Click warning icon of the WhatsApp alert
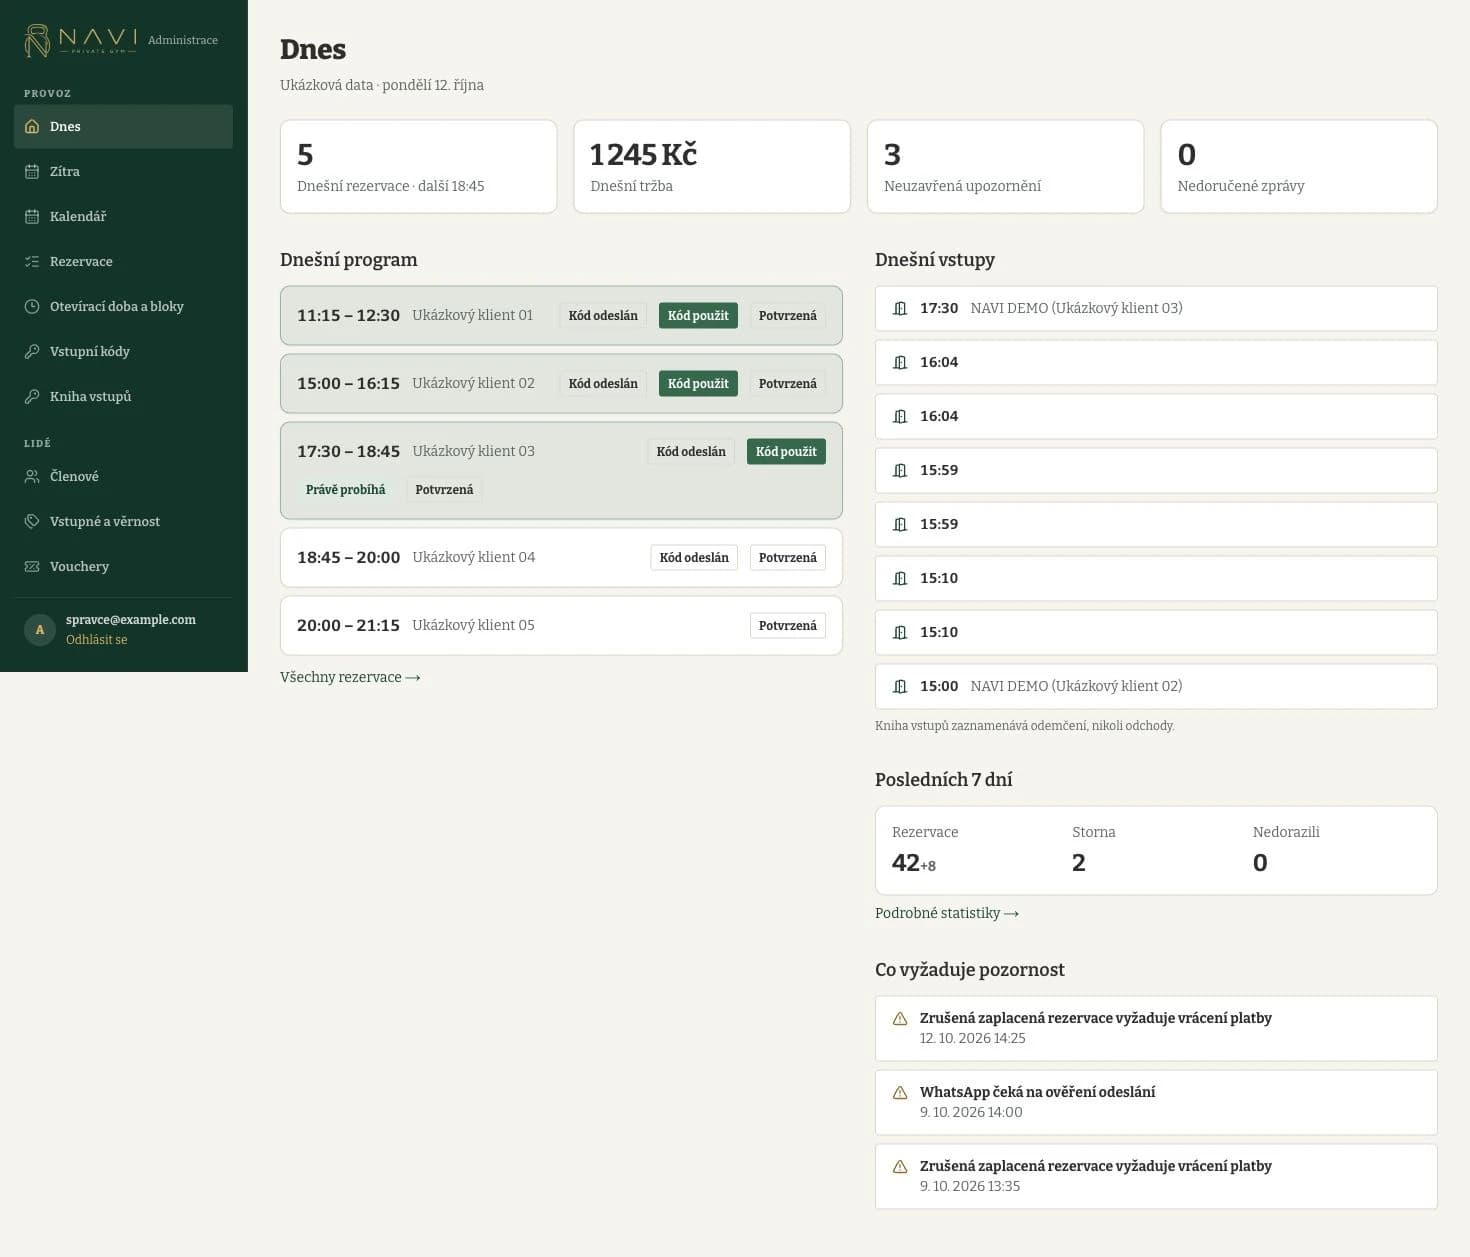Image resolution: width=1470 pixels, height=1257 pixels. coord(900,1093)
